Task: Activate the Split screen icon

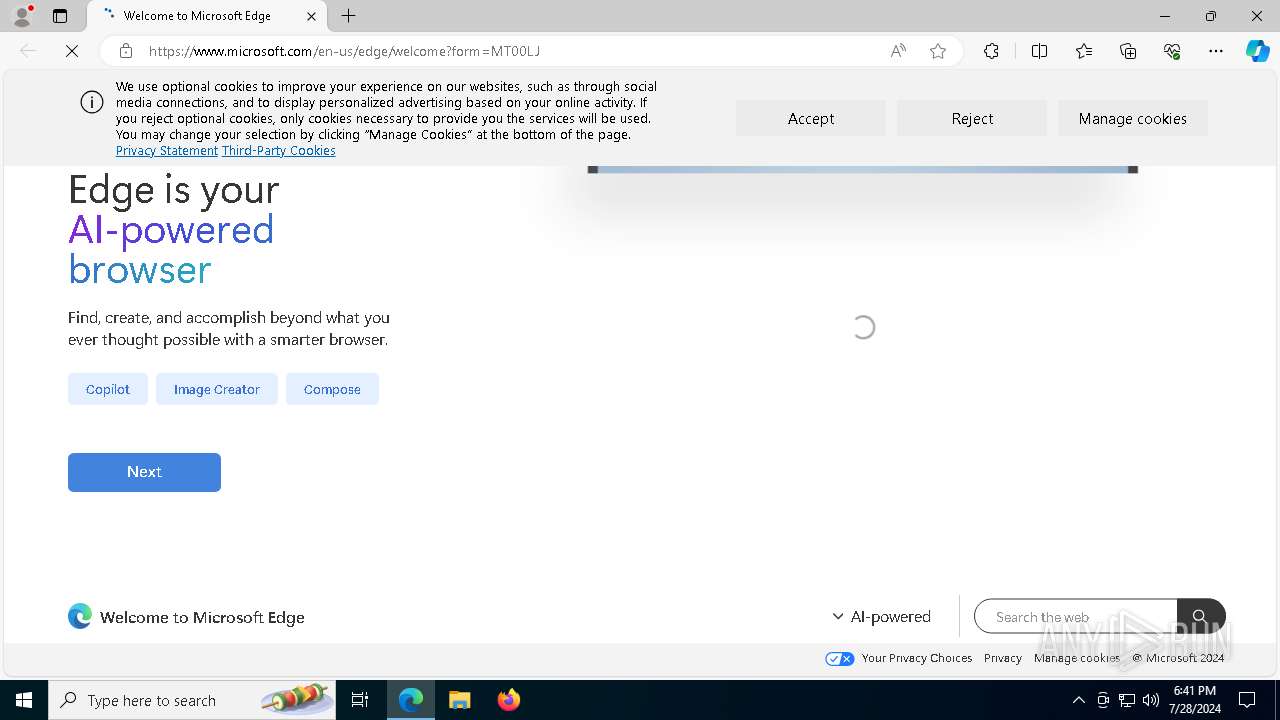Action: [x=1039, y=51]
